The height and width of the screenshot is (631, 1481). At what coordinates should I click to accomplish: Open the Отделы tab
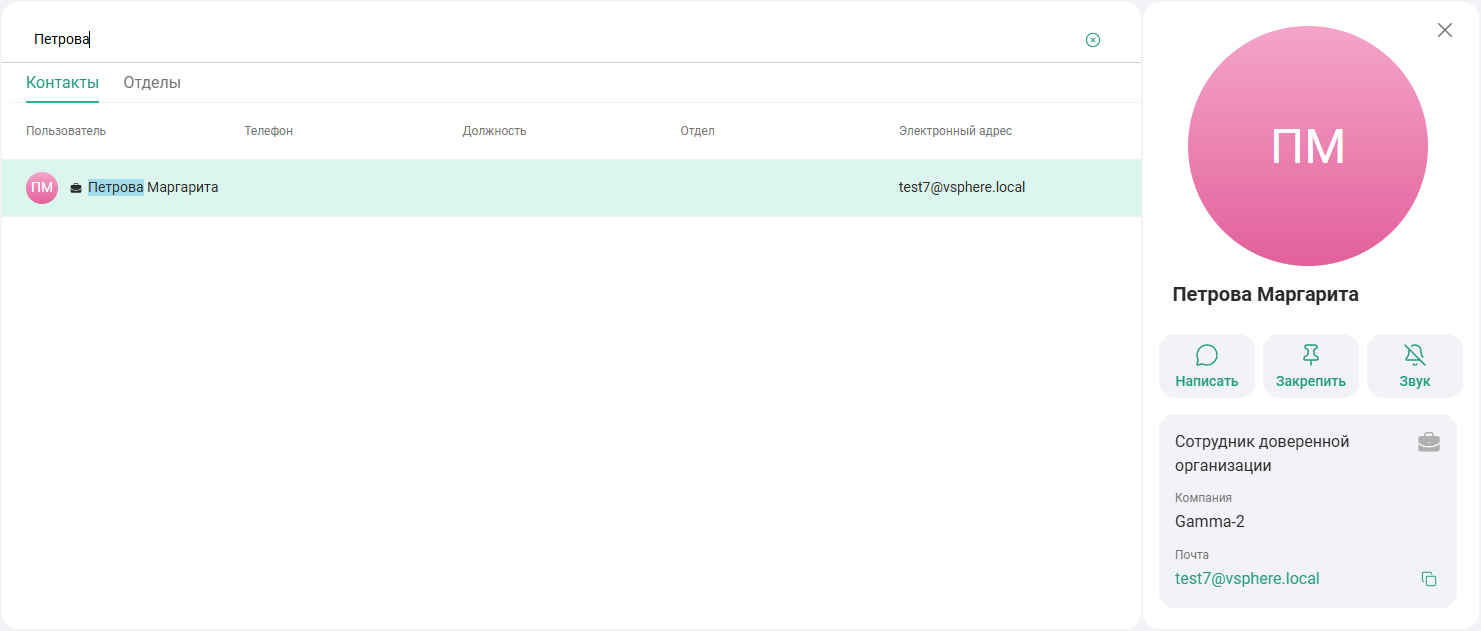coord(152,83)
